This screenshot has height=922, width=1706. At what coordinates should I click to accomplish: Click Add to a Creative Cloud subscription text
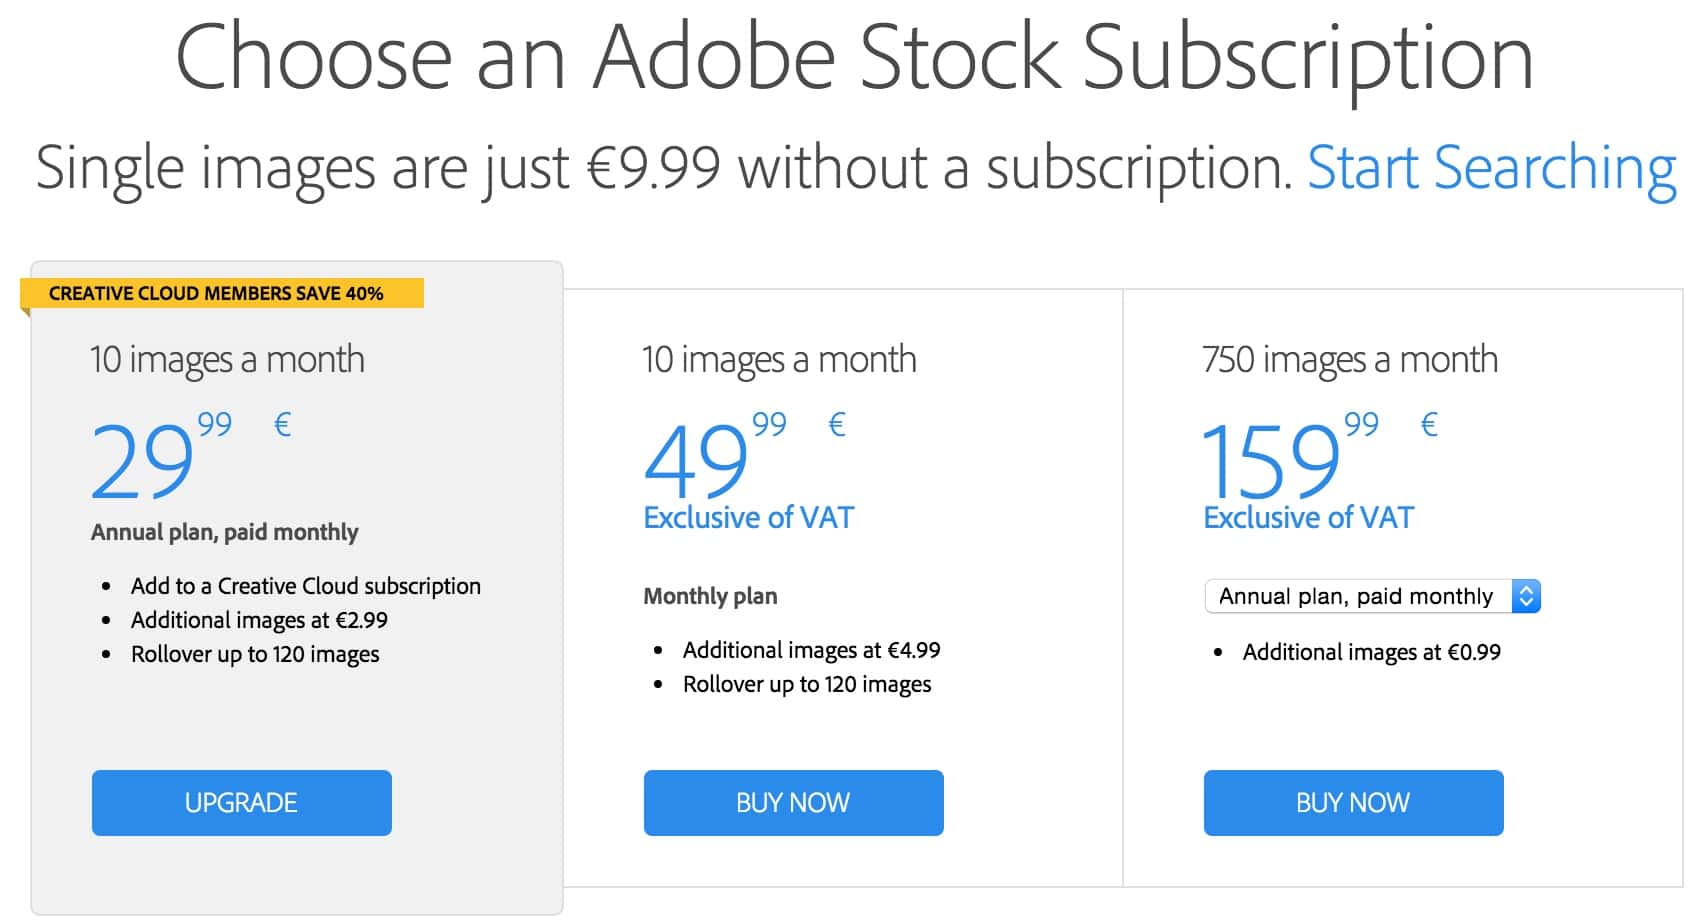[306, 586]
